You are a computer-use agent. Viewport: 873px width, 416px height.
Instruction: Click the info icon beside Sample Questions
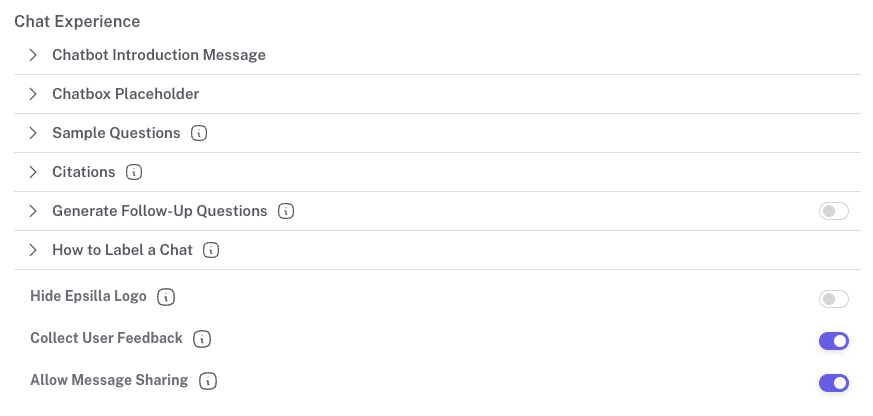coord(199,133)
